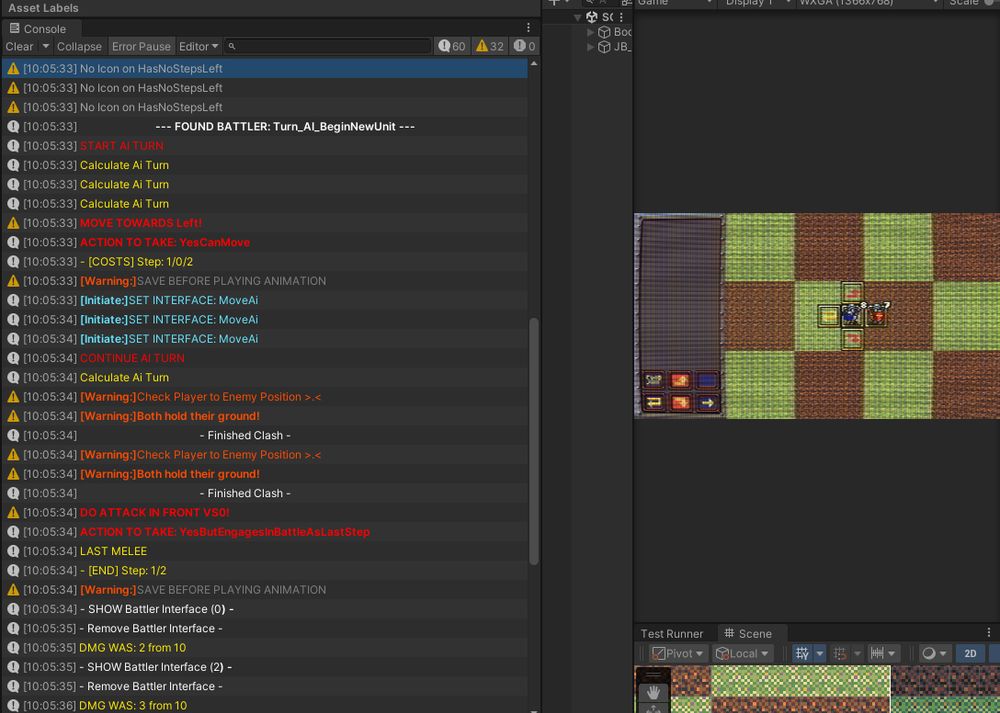The image size is (1000, 713).
Task: Enable Collapse in the Console toolbar
Action: coord(79,46)
